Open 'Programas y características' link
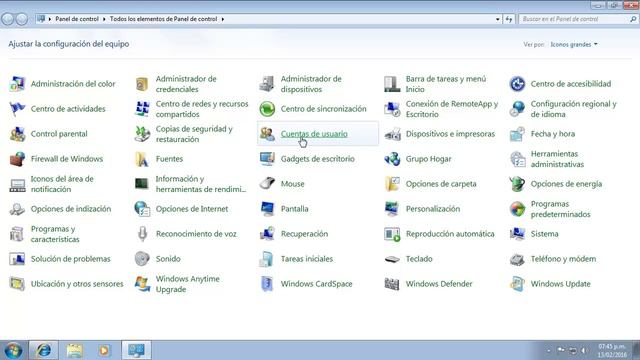Image resolution: width=640 pixels, height=360 pixels. [x=55, y=234]
